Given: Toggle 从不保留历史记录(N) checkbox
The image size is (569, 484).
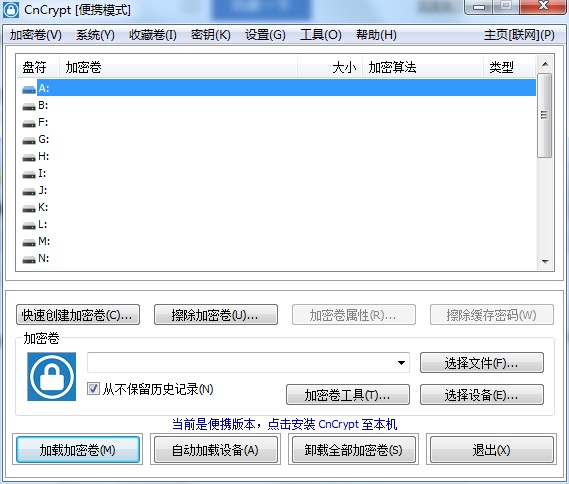Looking at the screenshot, I should (x=93, y=389).
